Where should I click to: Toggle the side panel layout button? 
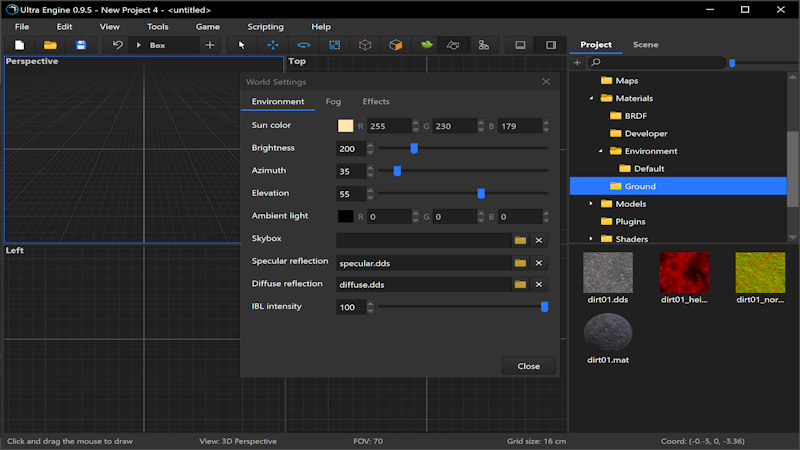[x=551, y=45]
